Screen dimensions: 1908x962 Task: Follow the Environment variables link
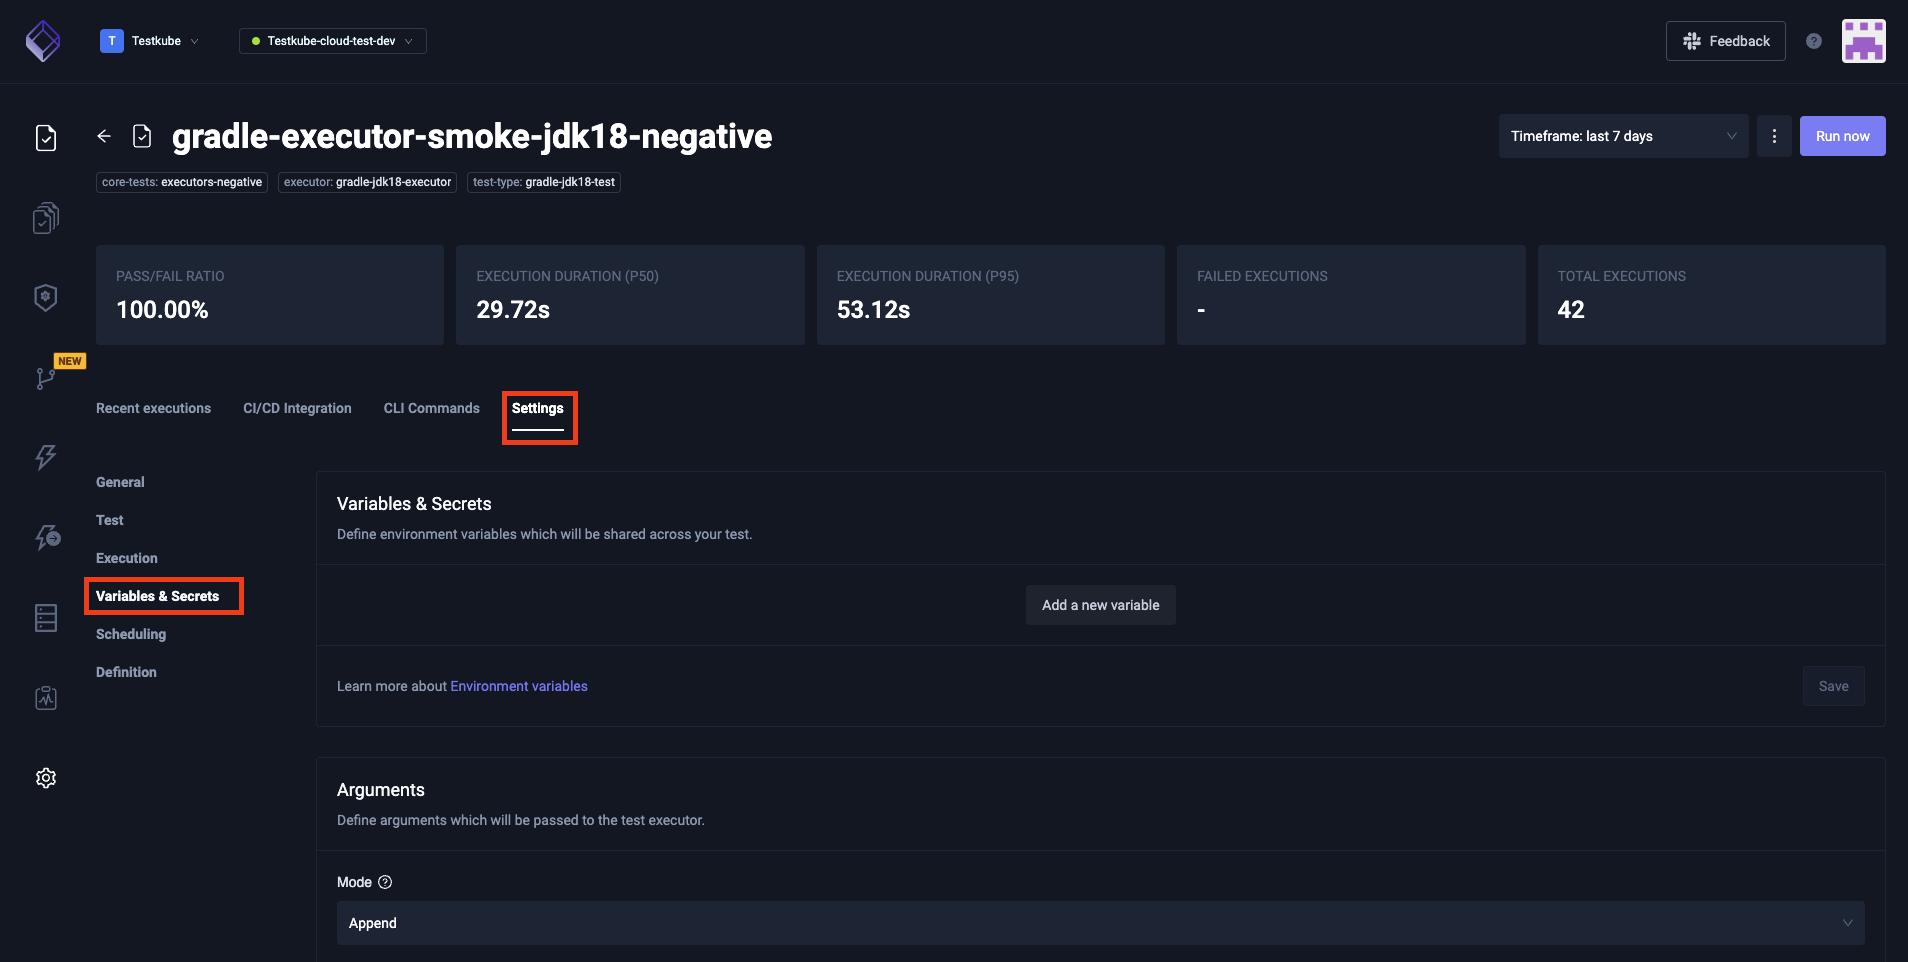click(x=519, y=686)
